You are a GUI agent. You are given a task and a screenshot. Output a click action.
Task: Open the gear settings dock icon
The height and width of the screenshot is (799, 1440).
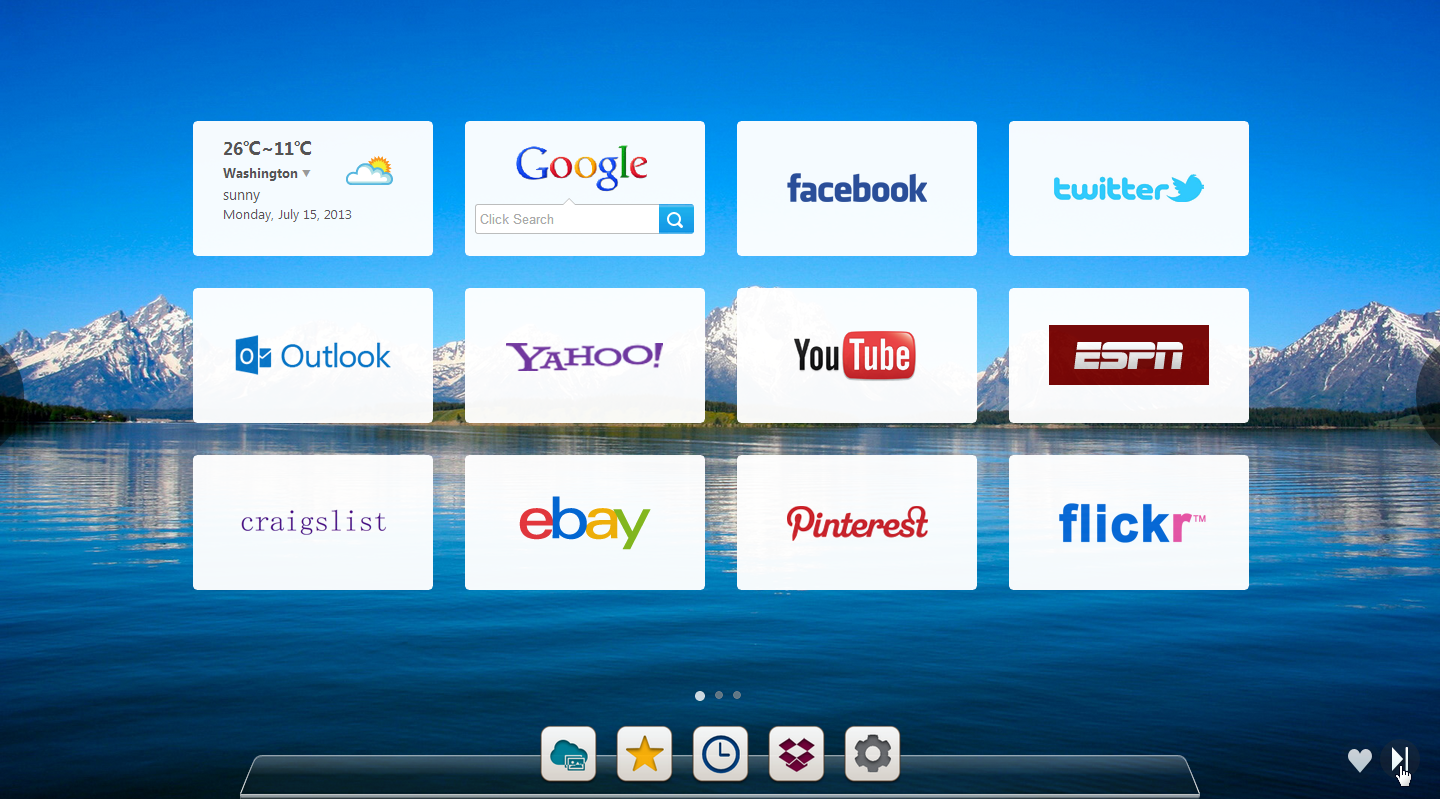(872, 754)
